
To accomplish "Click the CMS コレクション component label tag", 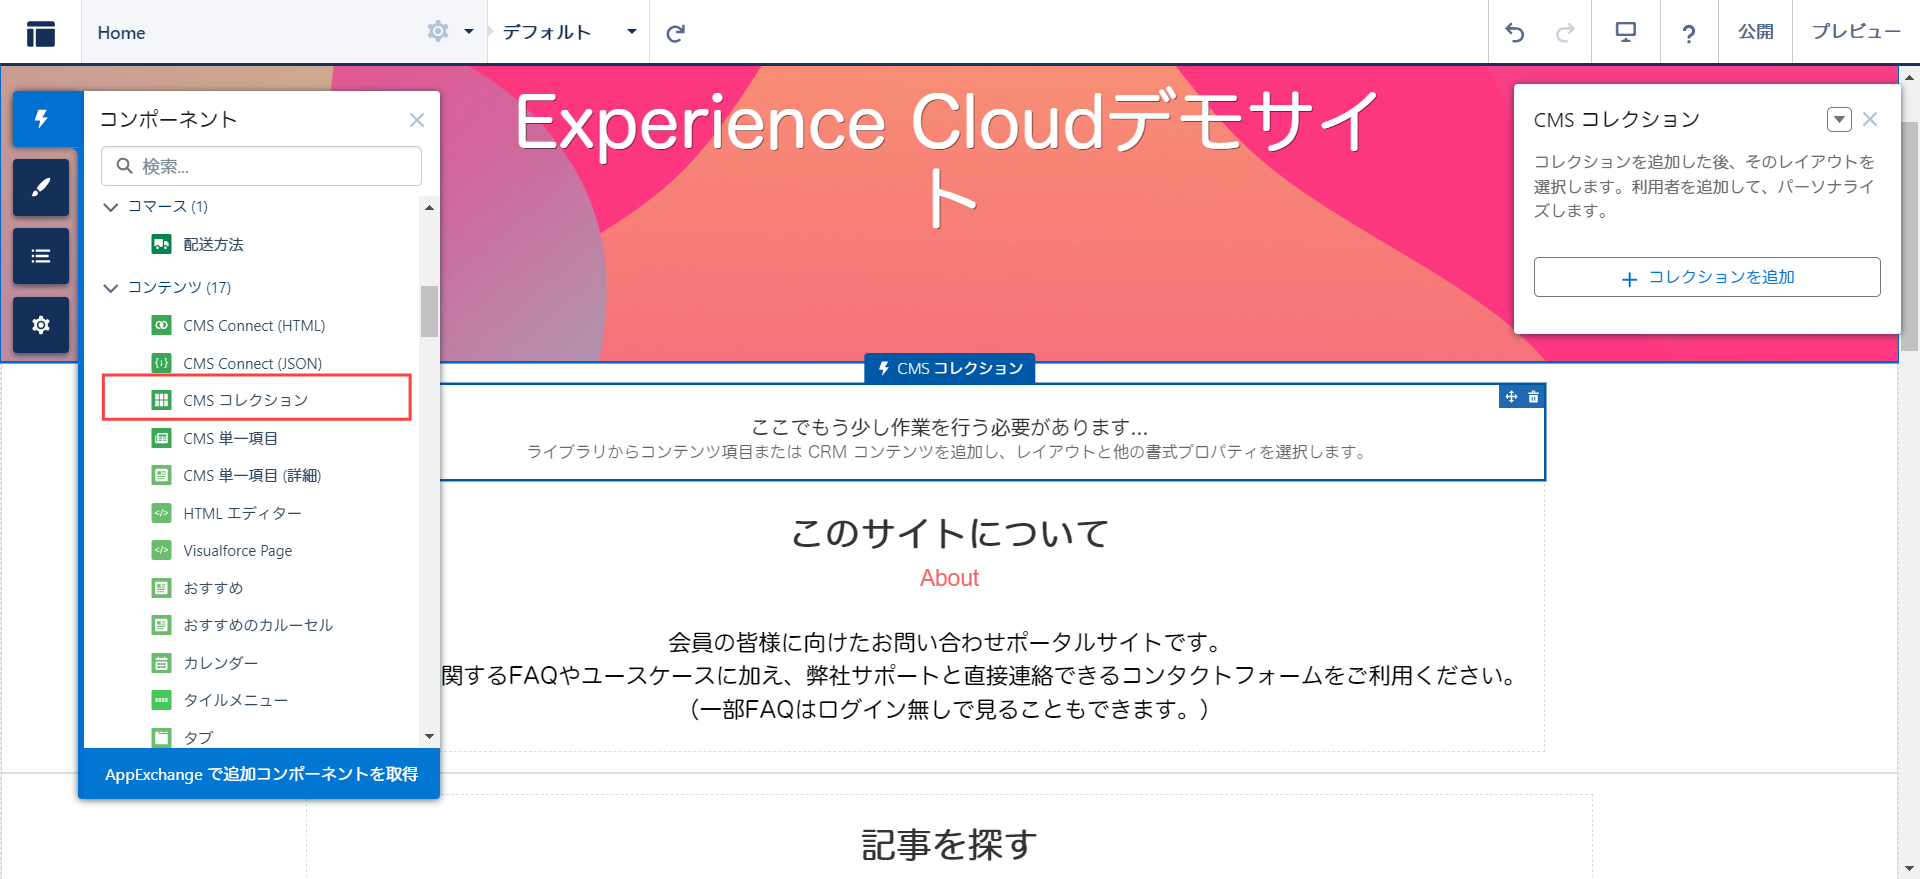I will (950, 369).
